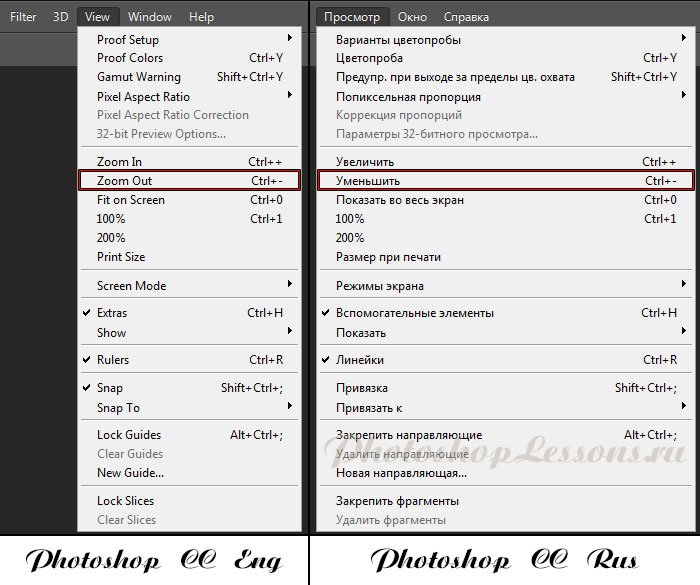The width and height of the screenshot is (700, 585).
Task: Choose Цветопроба menu item
Action: pyautogui.click(x=505, y=58)
